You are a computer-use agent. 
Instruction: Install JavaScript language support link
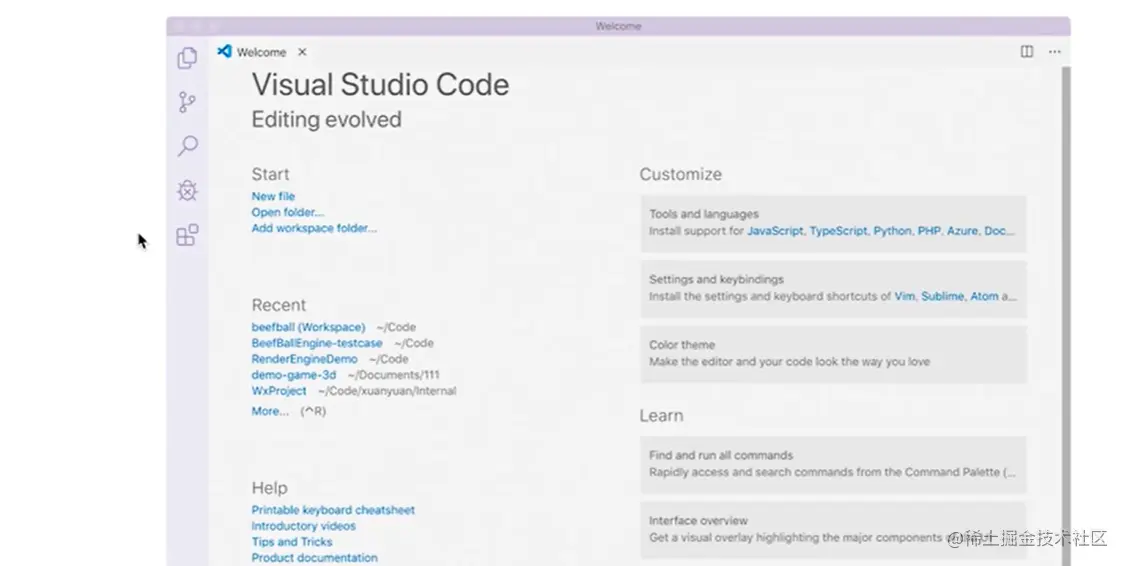[x=775, y=231]
